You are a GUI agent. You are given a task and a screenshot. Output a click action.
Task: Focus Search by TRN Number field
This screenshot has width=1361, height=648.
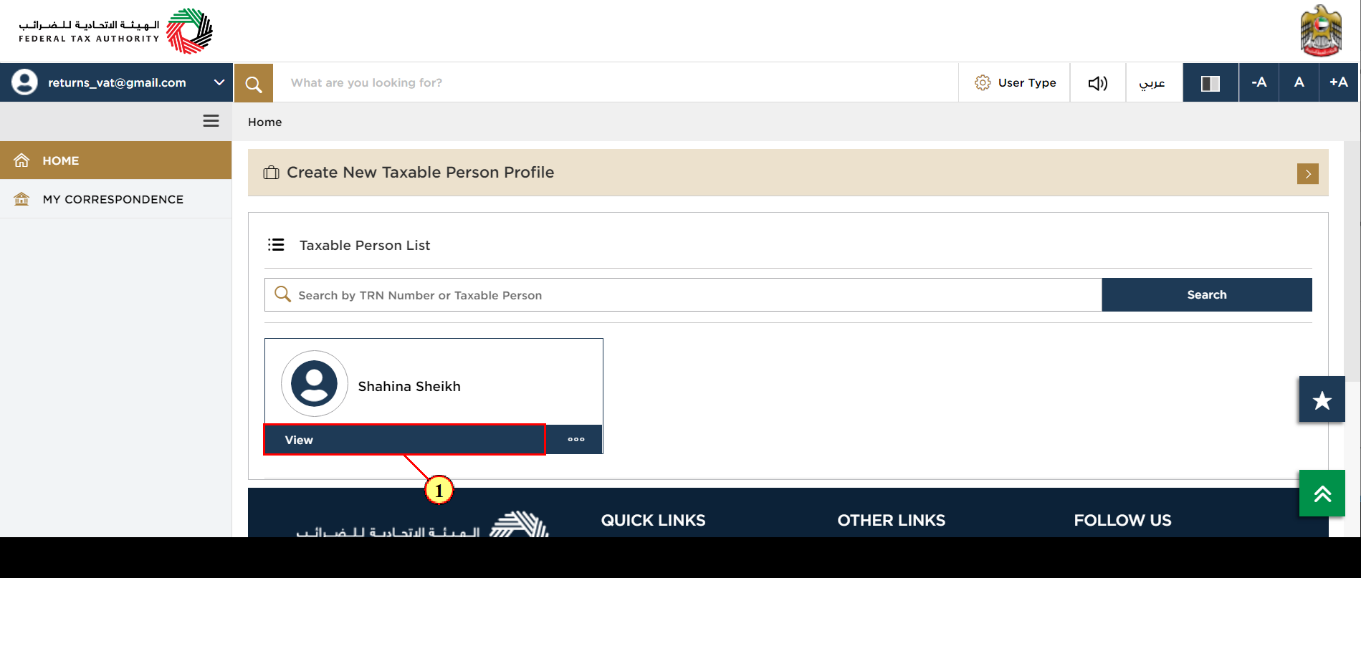[x=683, y=295]
